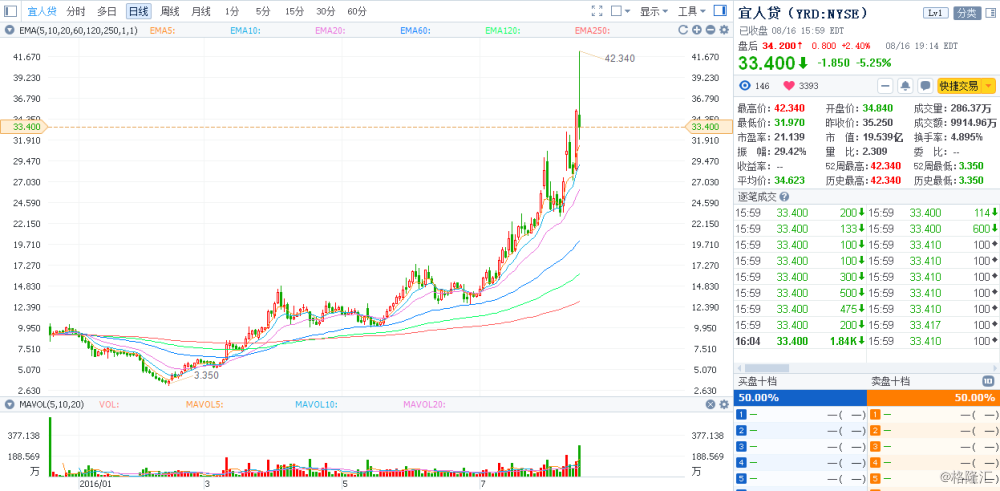Click the blue bid level 2 badge
Screen dimensions: 1000x491
click(741, 430)
